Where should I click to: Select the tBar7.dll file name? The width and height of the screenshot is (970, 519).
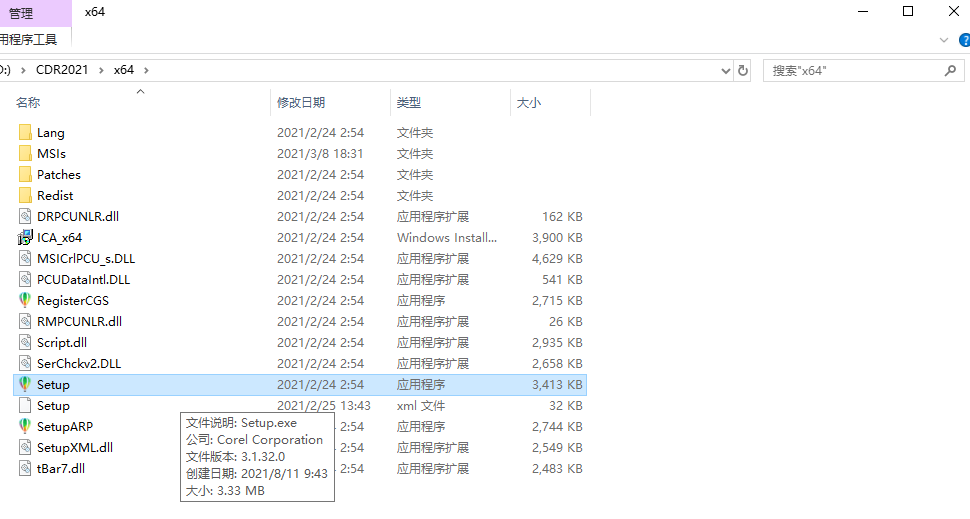(x=61, y=469)
